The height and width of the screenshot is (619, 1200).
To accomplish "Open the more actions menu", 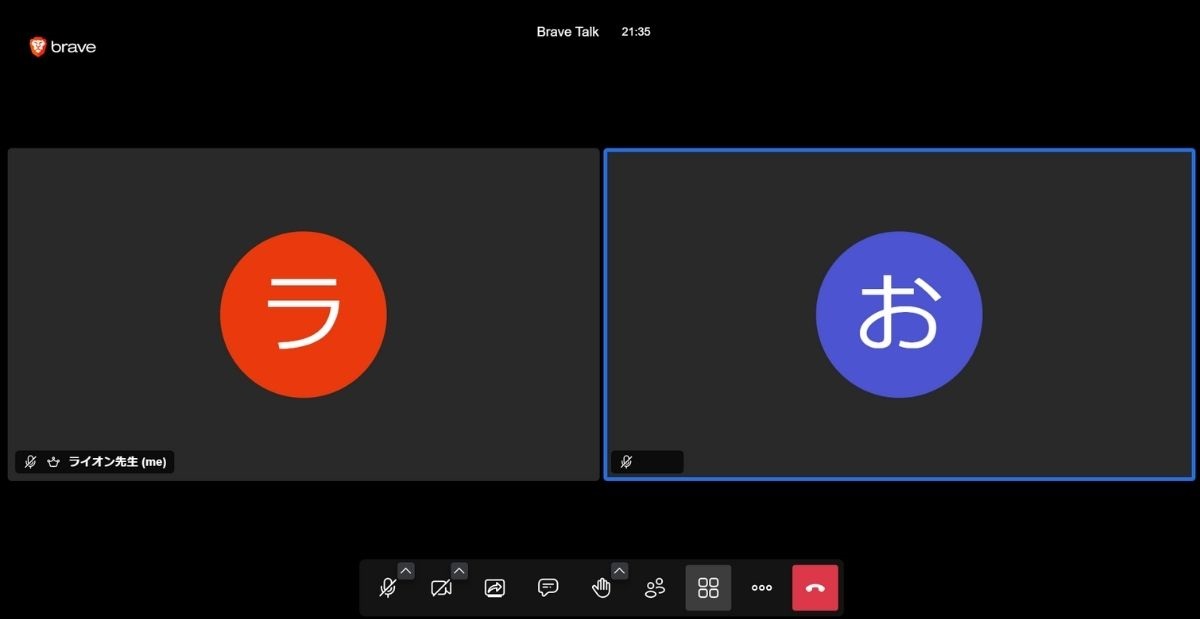I will pyautogui.click(x=762, y=588).
